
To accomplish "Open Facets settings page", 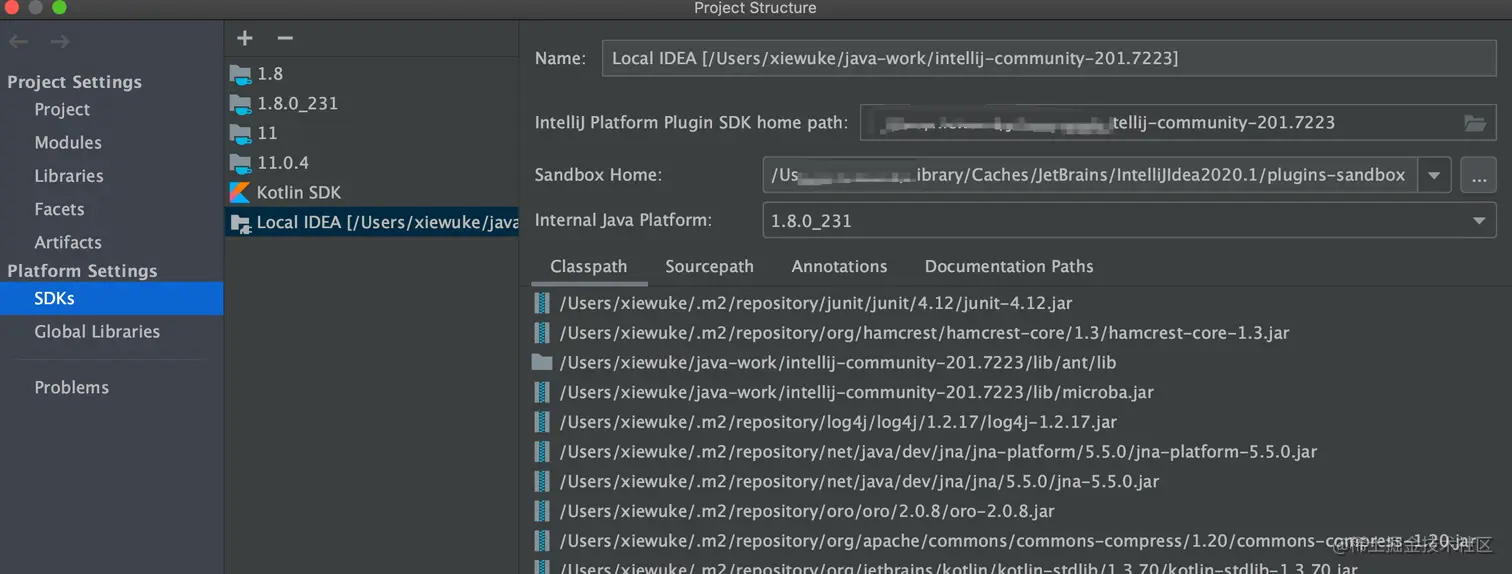I will click(x=59, y=209).
